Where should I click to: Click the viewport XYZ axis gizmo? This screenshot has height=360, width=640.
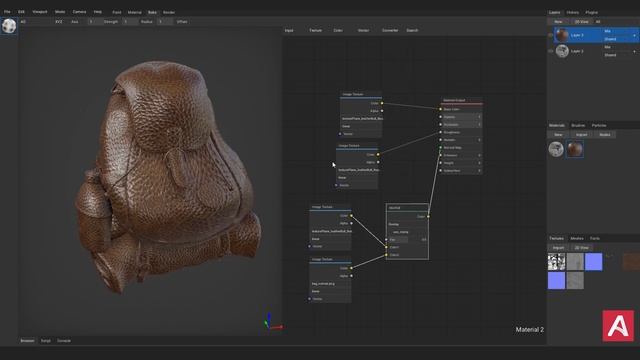click(x=272, y=322)
